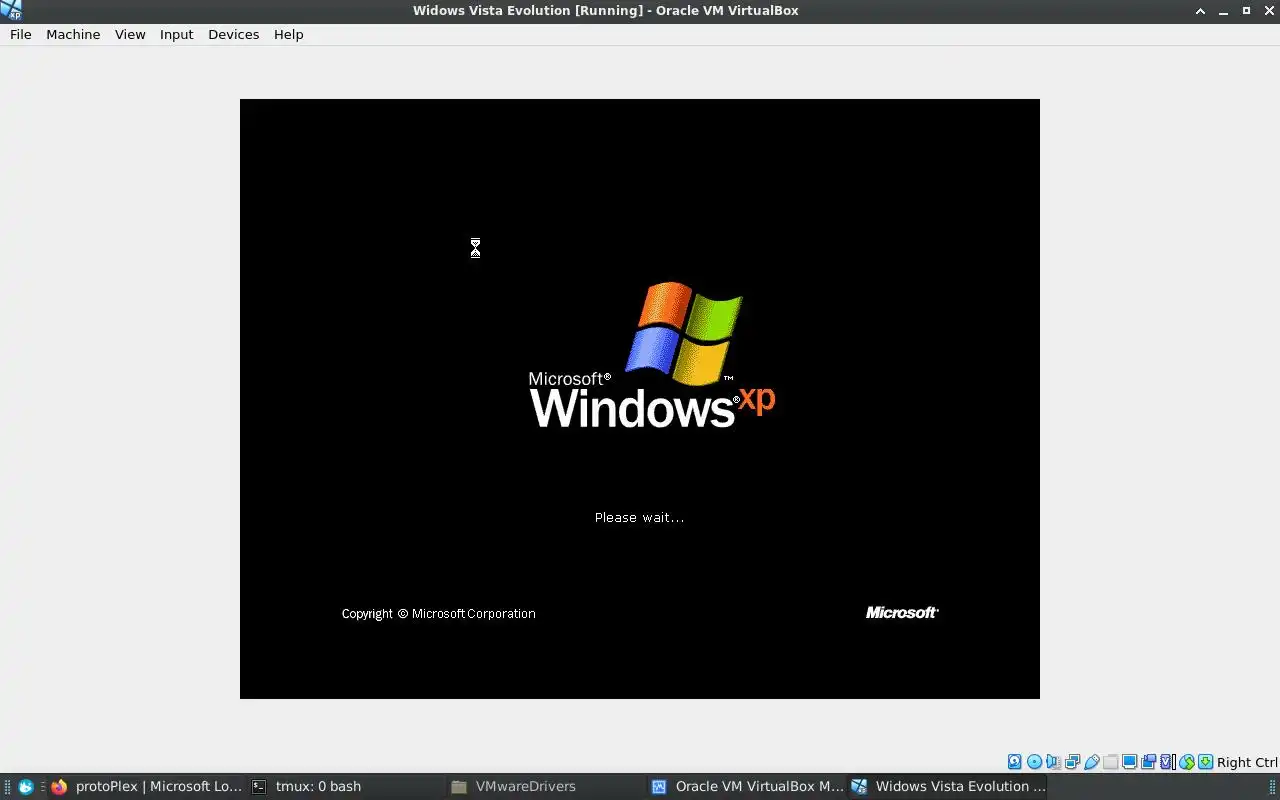
Task: Open the Help menu
Action: pyautogui.click(x=288, y=34)
